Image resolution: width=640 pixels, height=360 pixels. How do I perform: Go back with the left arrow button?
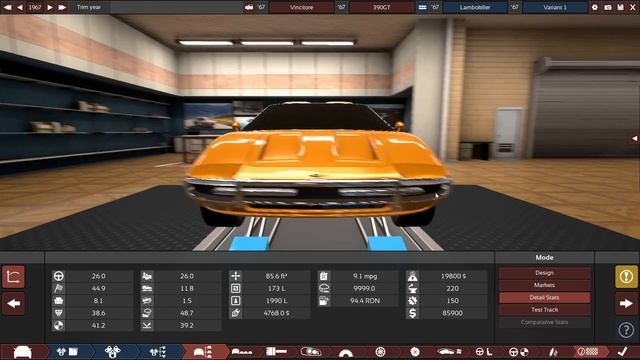(13, 303)
